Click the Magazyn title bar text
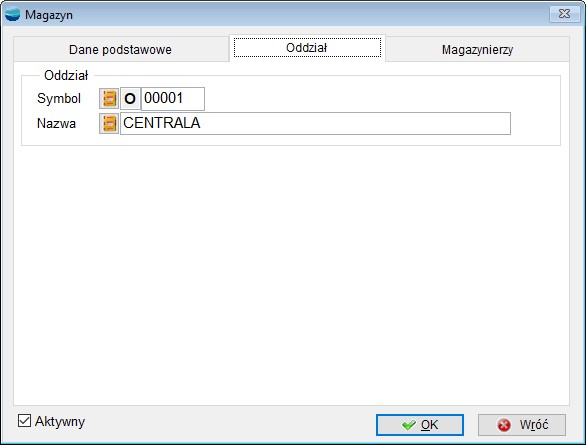Viewport: 586px width, 445px height. click(49, 15)
